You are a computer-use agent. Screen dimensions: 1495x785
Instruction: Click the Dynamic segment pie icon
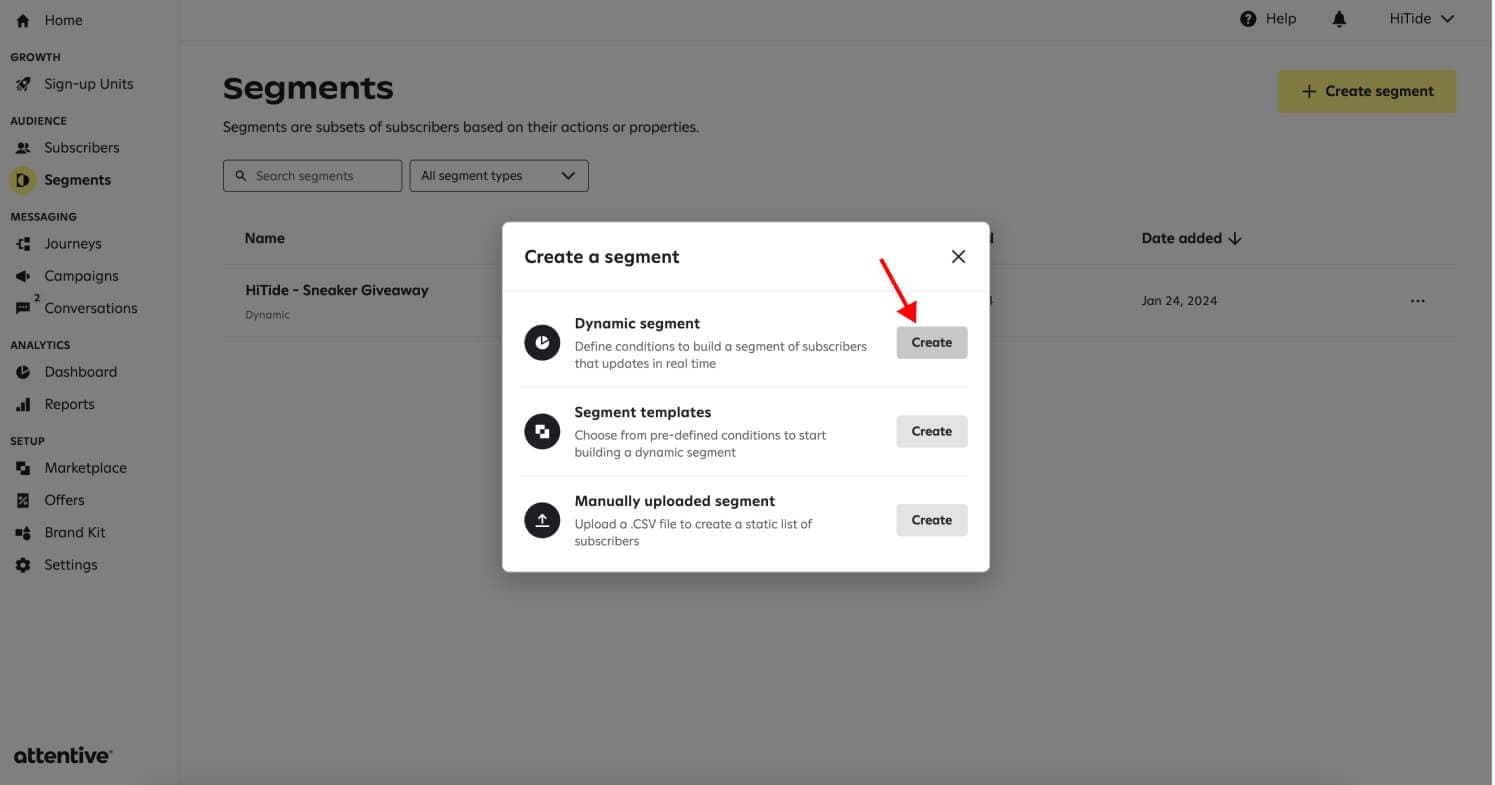point(542,343)
